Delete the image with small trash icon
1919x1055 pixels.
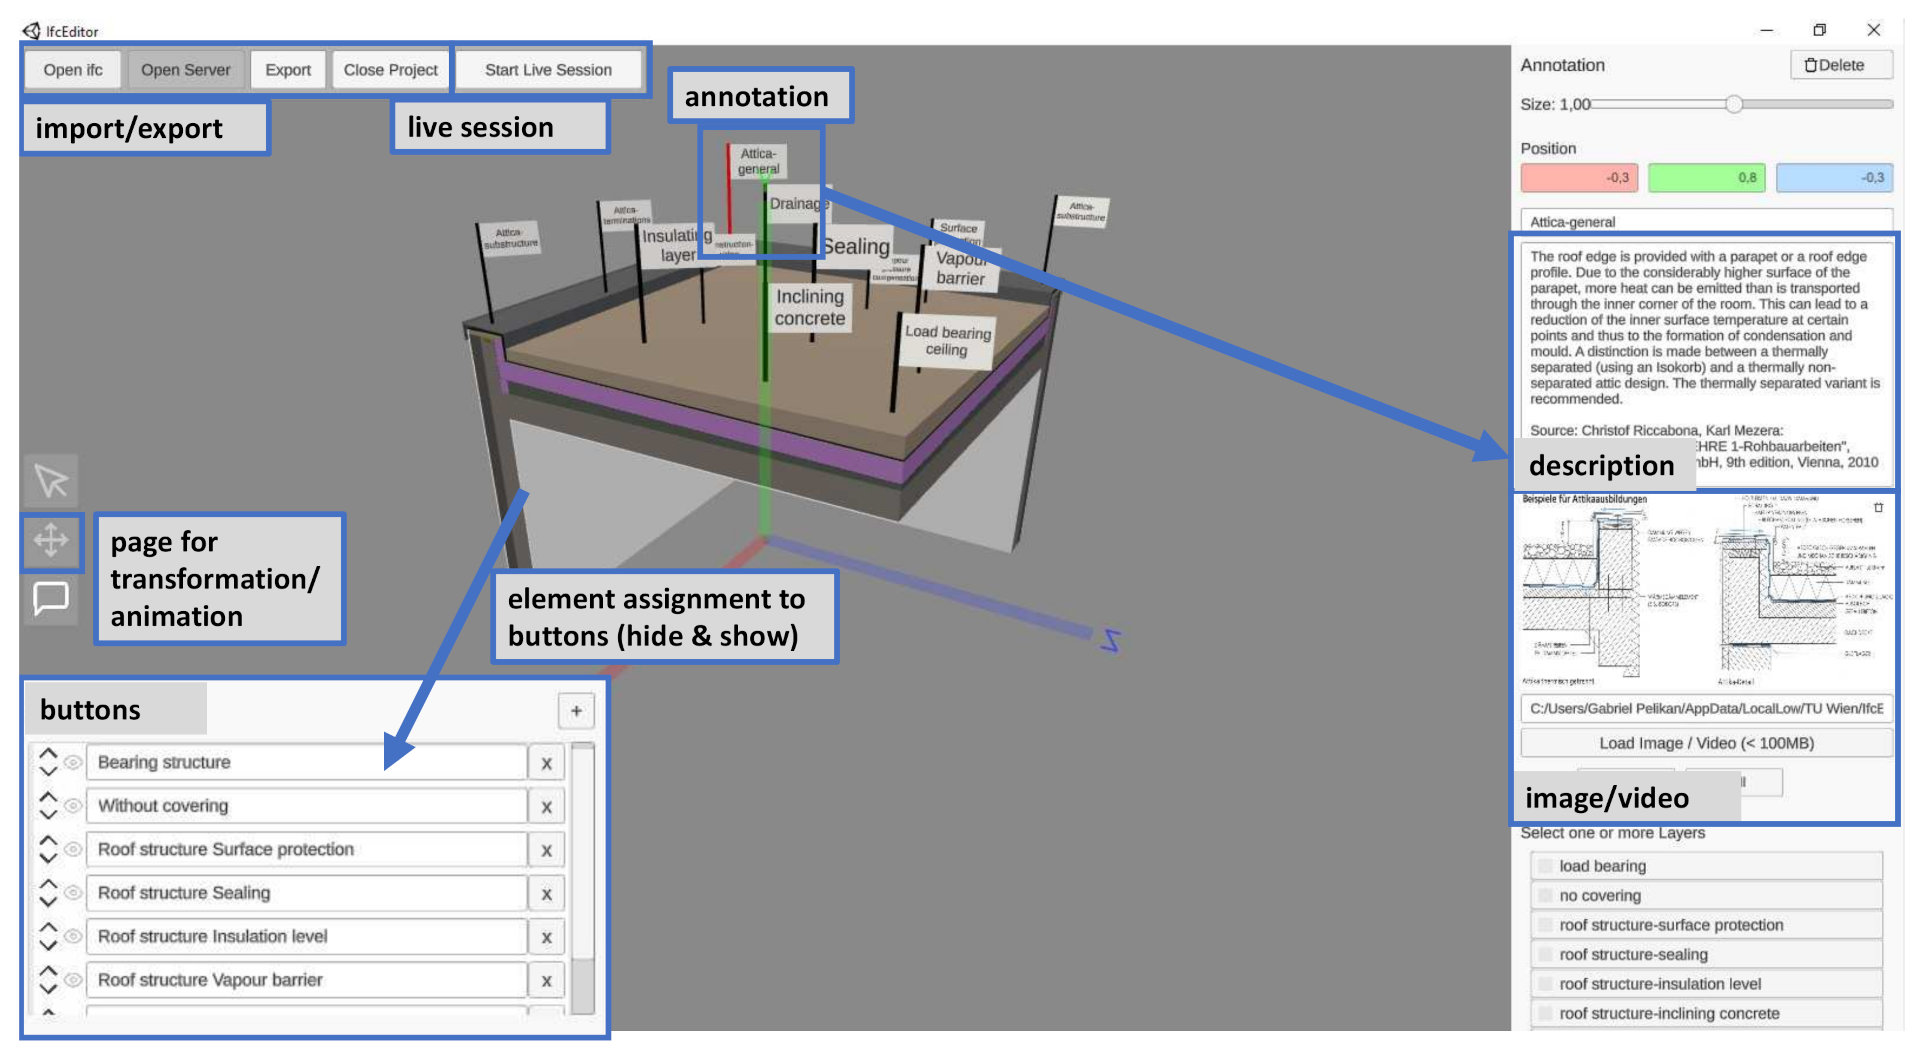1878,508
